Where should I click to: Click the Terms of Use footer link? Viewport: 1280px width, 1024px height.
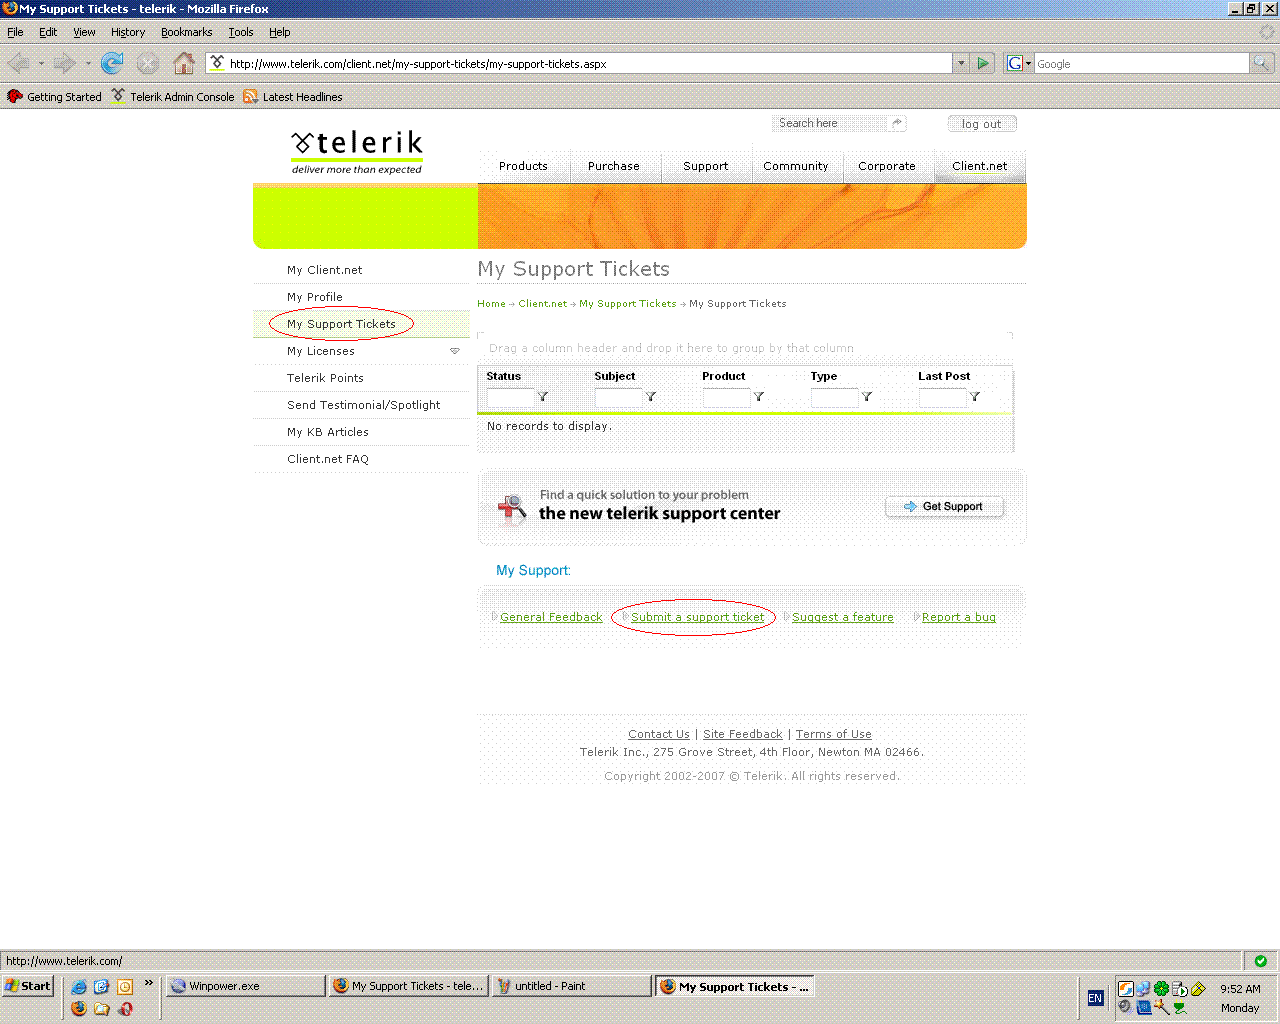click(x=834, y=734)
